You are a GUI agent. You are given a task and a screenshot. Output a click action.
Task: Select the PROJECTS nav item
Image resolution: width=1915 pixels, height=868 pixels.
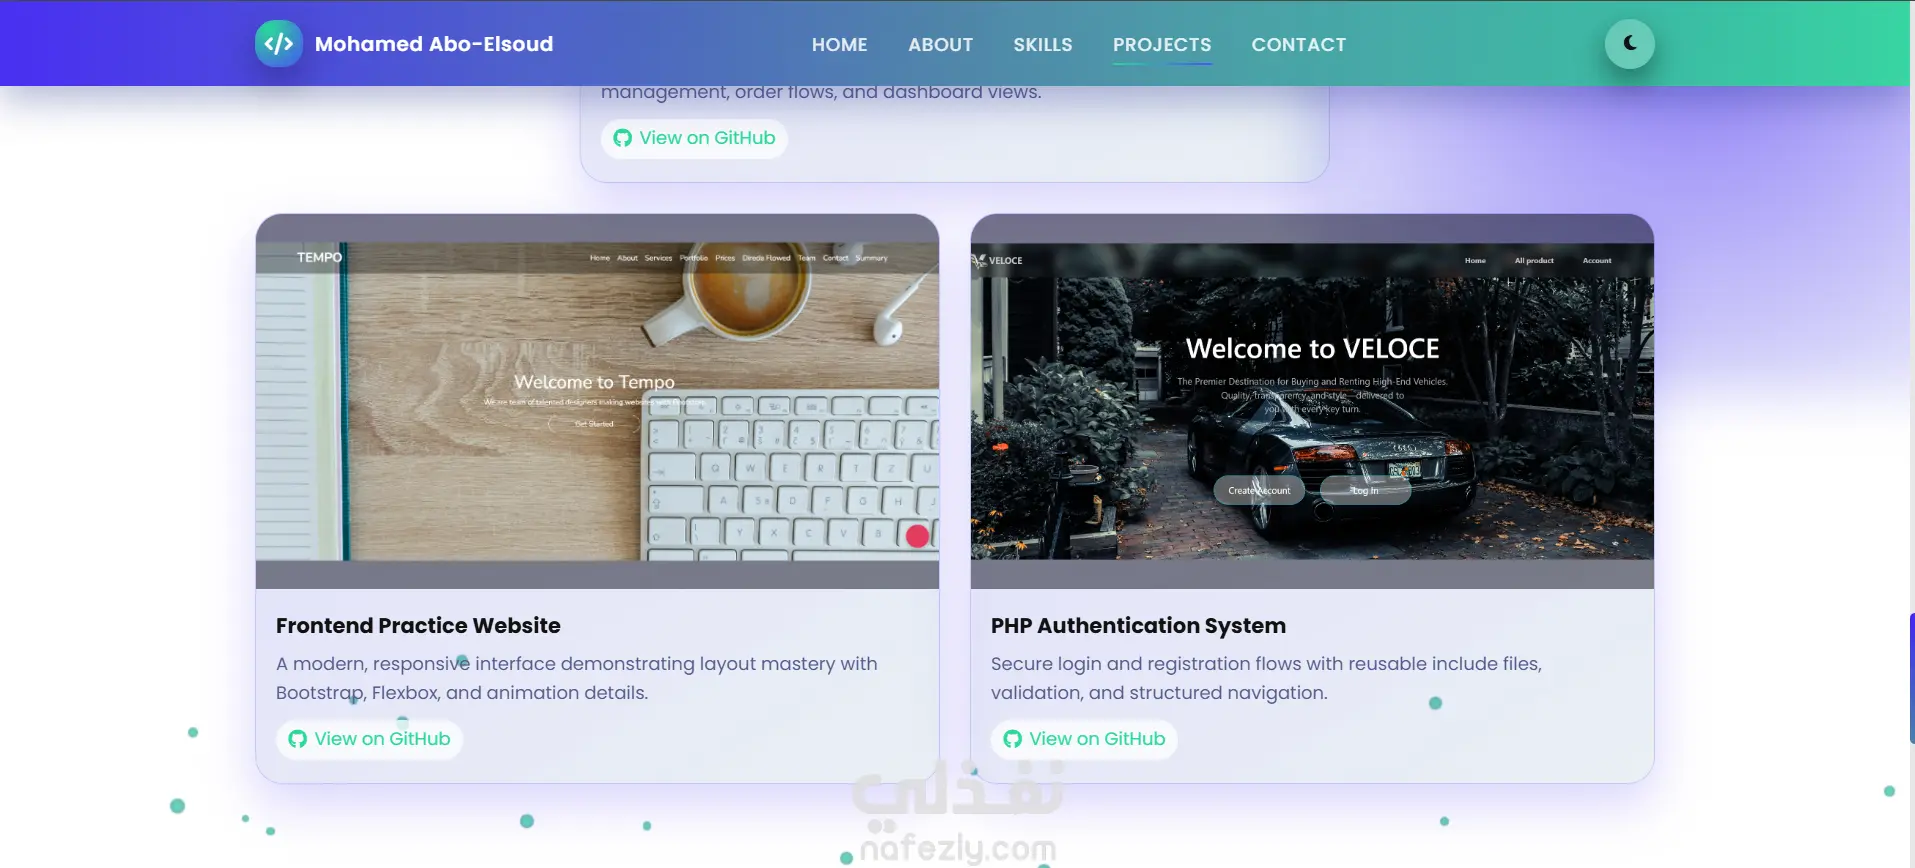(1161, 45)
